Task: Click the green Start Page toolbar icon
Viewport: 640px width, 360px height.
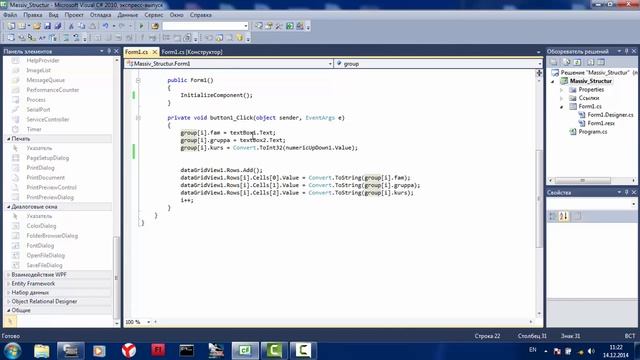Action: coord(290,26)
